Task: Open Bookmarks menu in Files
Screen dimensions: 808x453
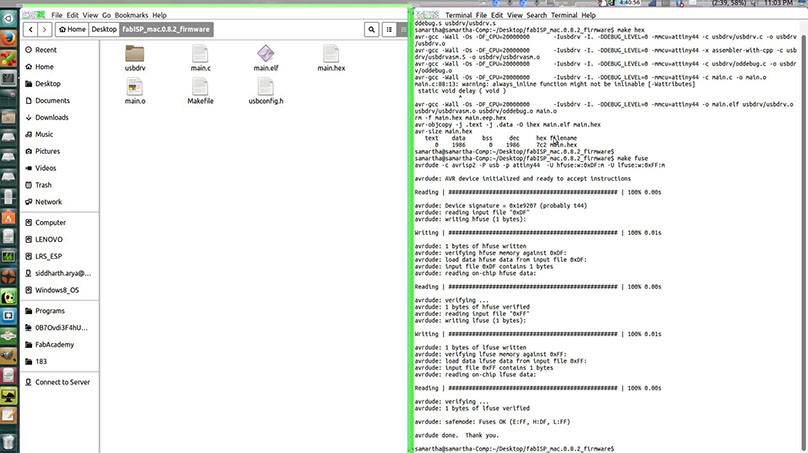Action: [x=131, y=15]
